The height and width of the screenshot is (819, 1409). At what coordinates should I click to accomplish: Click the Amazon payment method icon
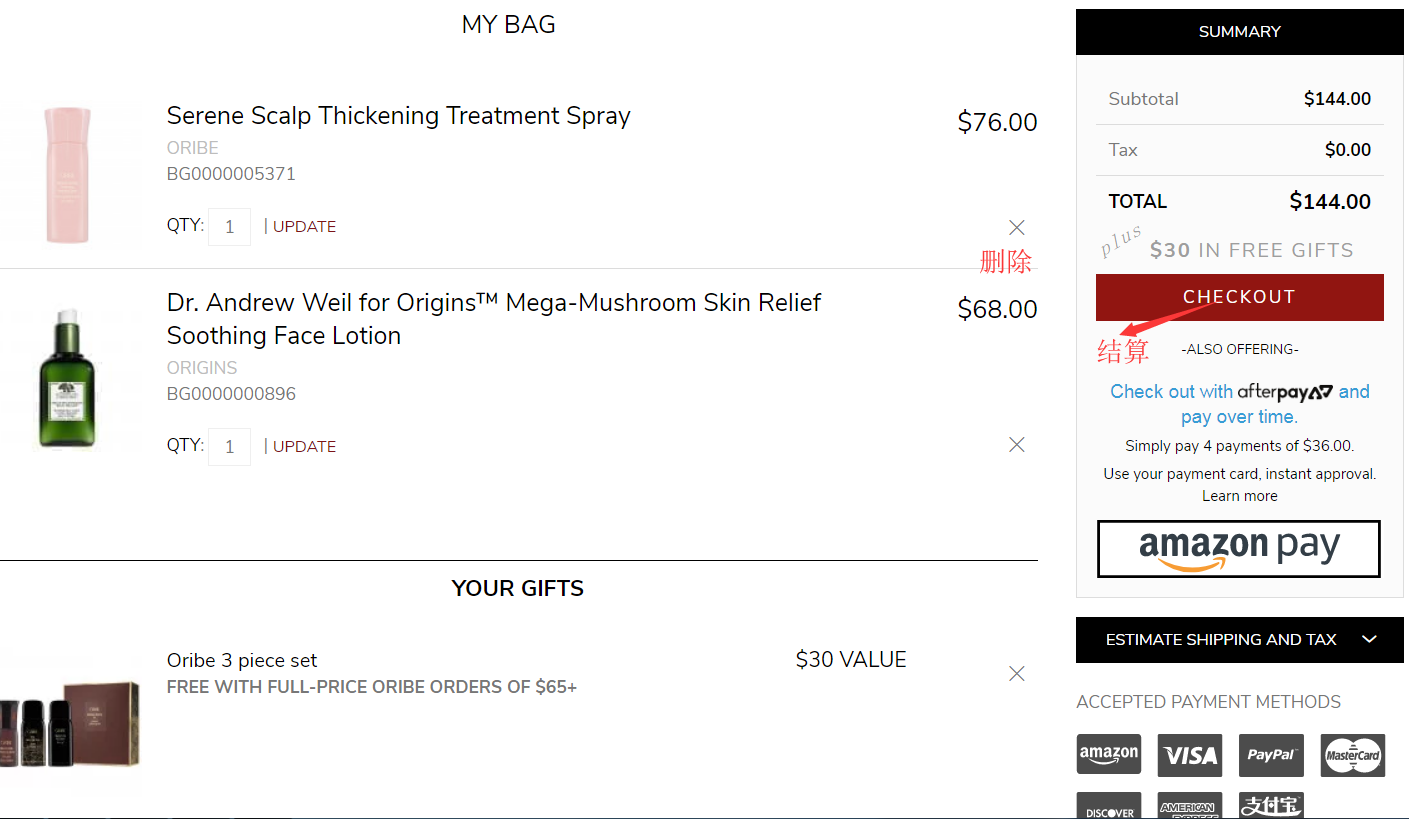[x=1109, y=754]
